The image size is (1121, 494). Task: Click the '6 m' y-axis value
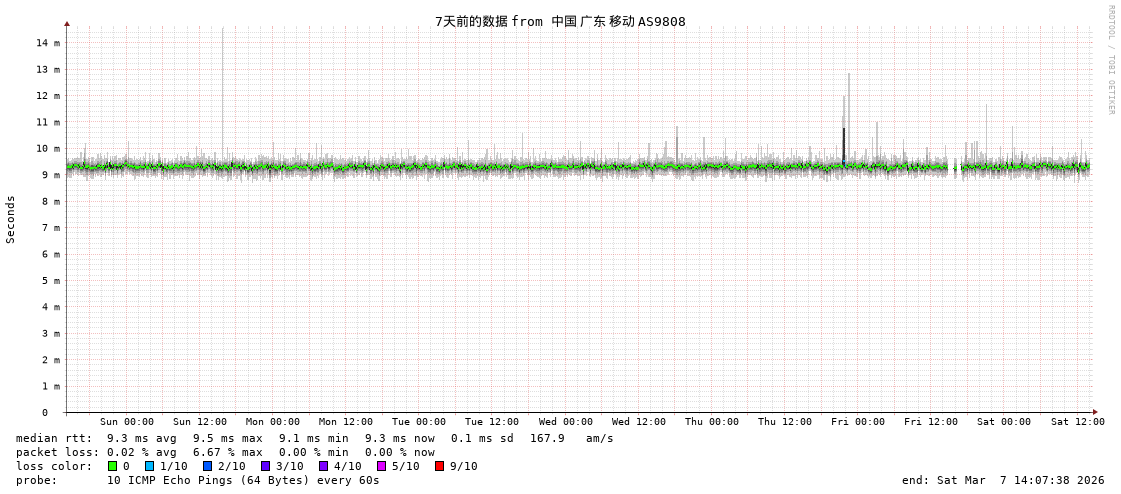coord(51,255)
